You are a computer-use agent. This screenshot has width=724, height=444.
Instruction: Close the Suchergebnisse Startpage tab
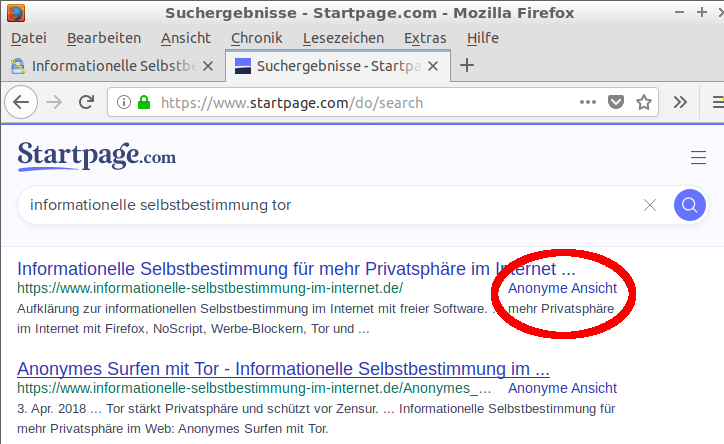pyautogui.click(x=433, y=66)
